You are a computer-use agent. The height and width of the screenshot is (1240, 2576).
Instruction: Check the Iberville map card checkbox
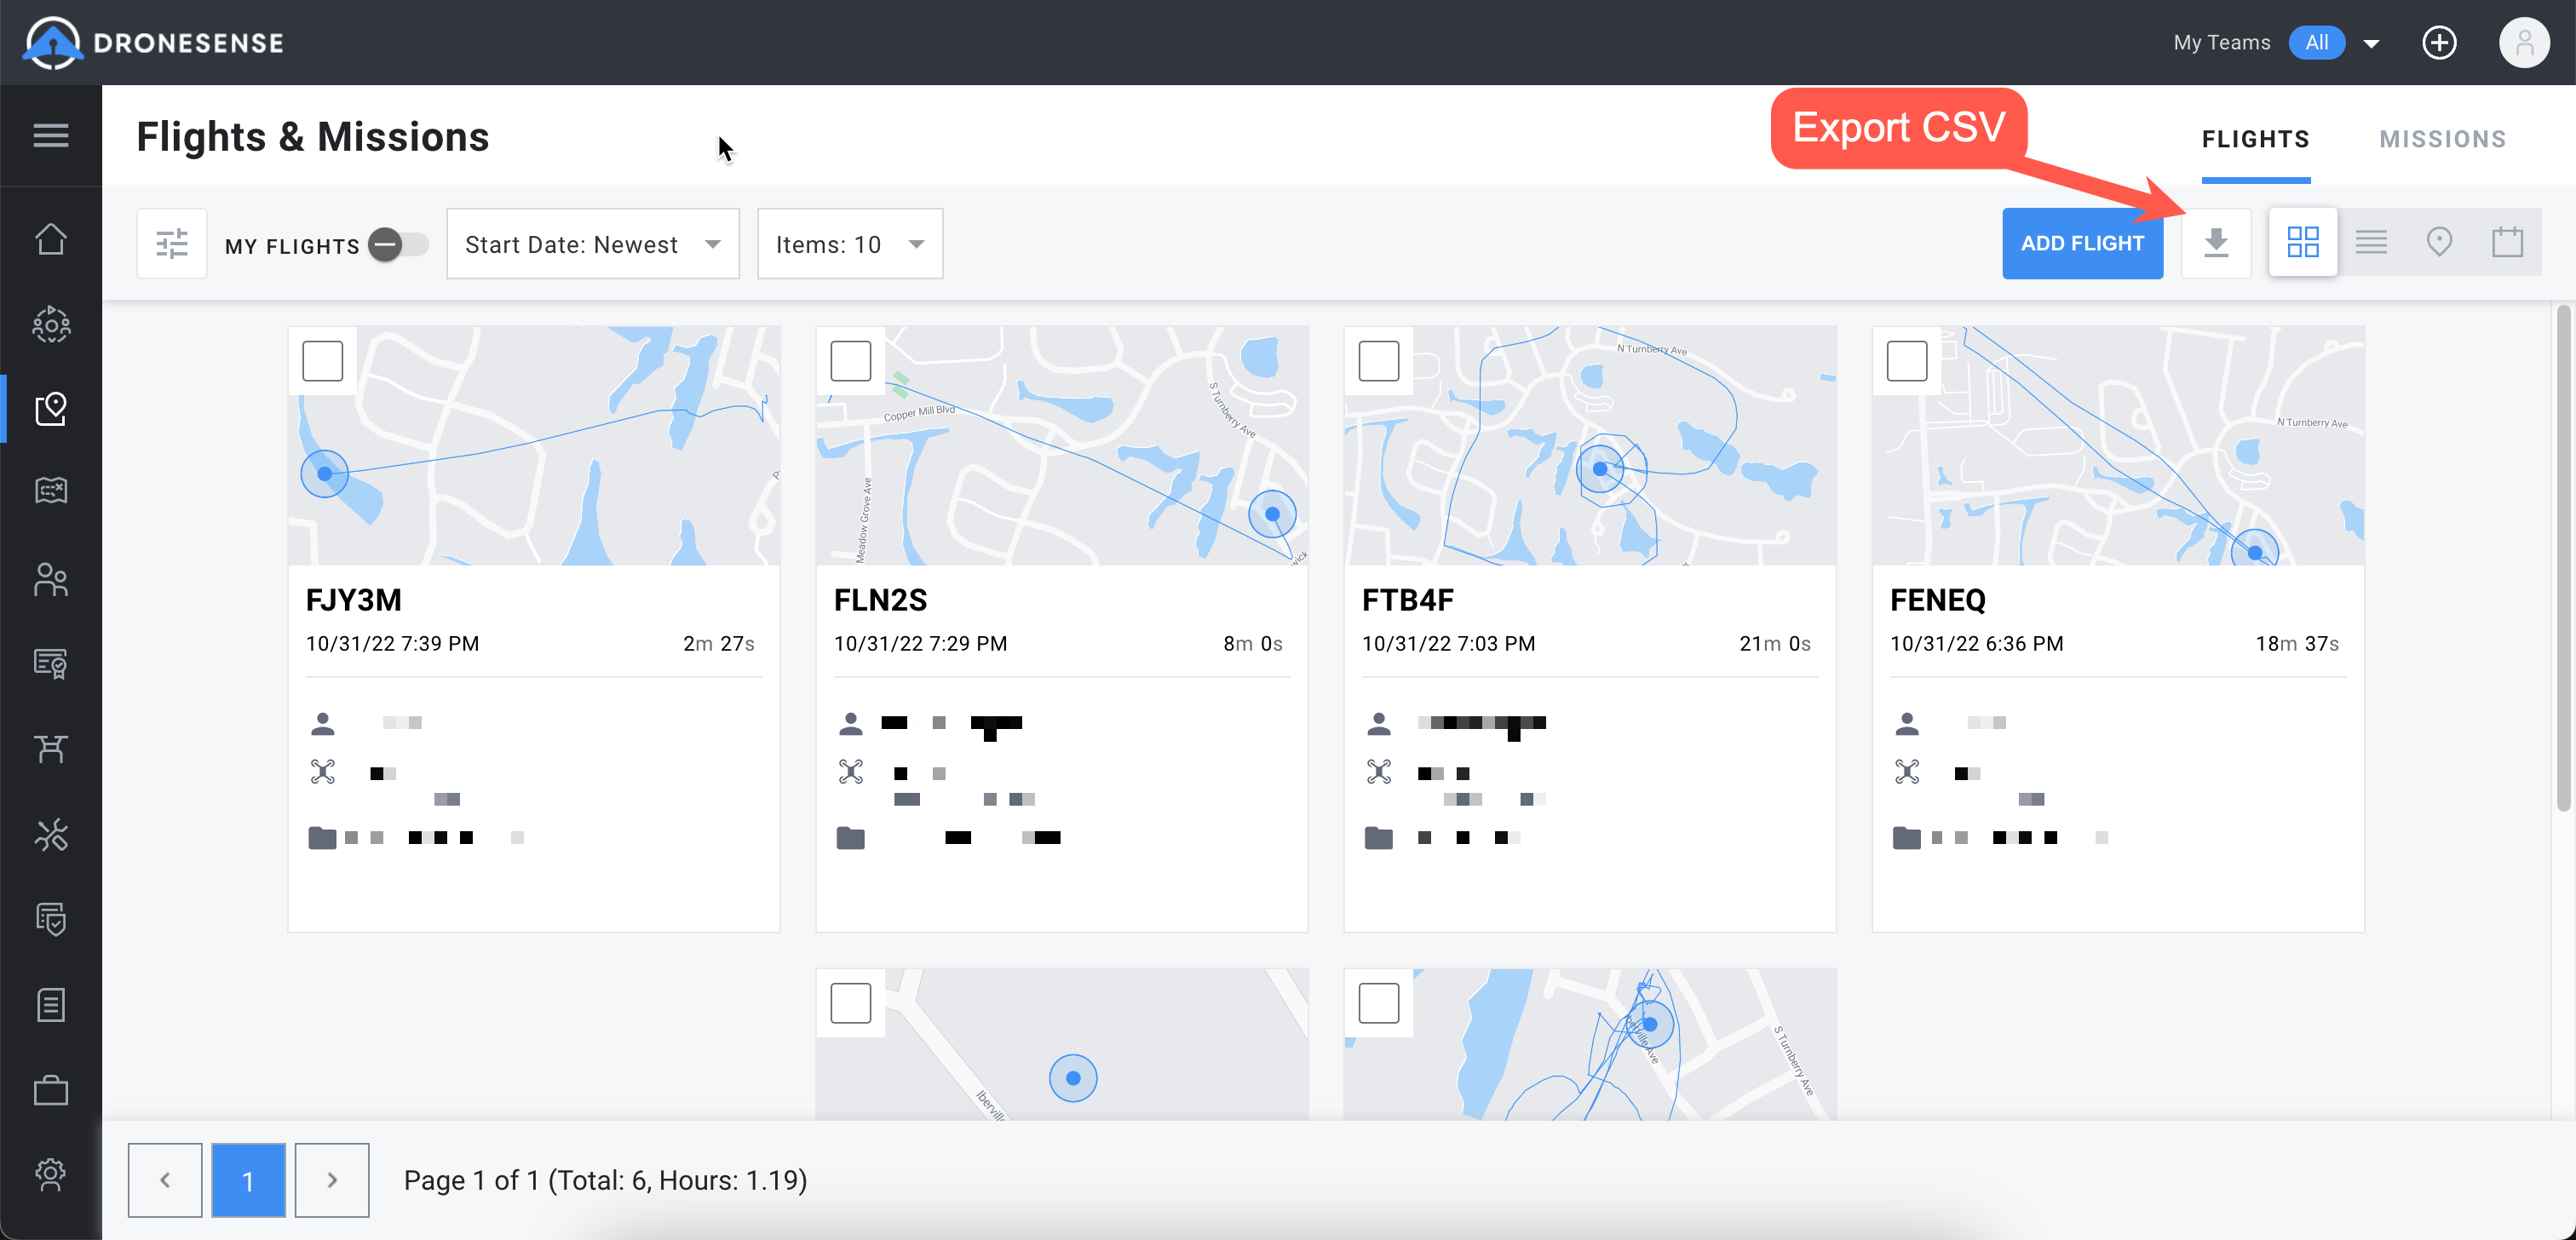pos(851,1003)
